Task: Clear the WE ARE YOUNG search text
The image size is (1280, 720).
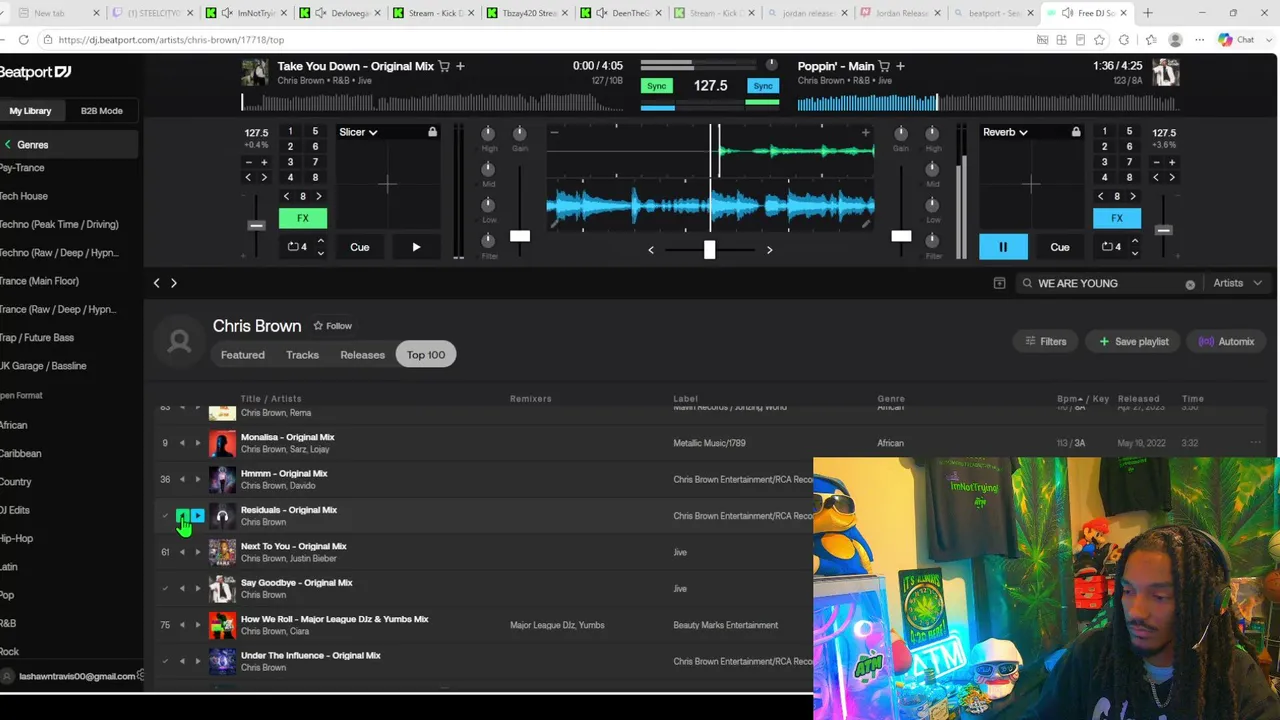Action: click(x=1190, y=284)
